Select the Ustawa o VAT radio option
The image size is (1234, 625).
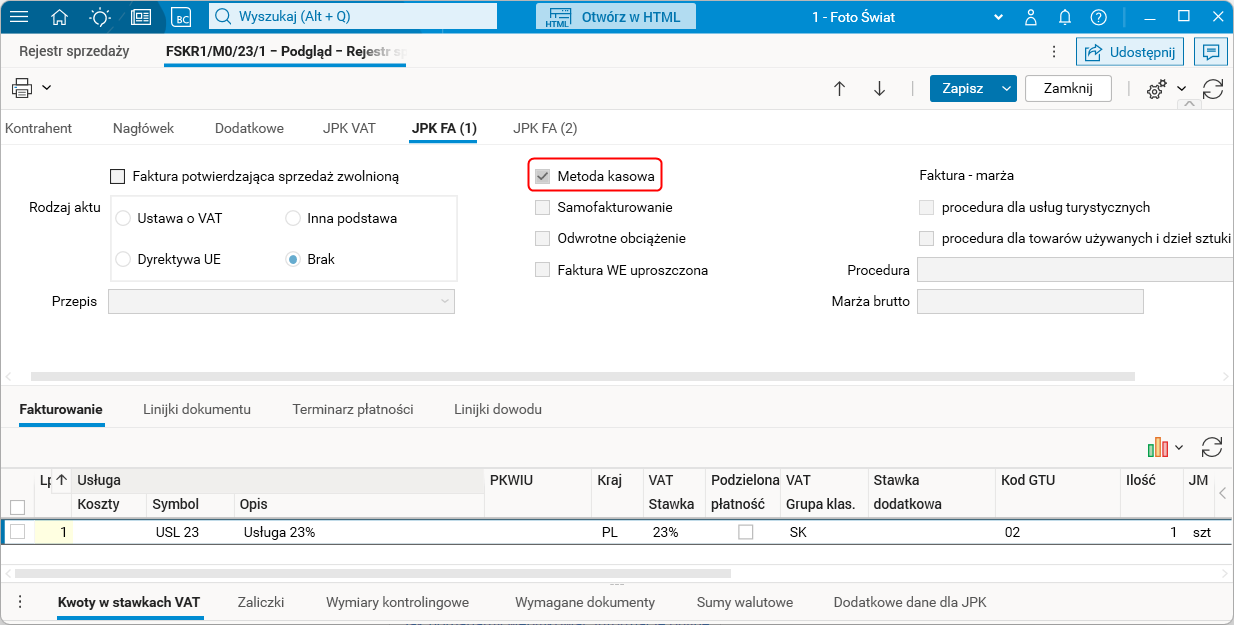(124, 218)
